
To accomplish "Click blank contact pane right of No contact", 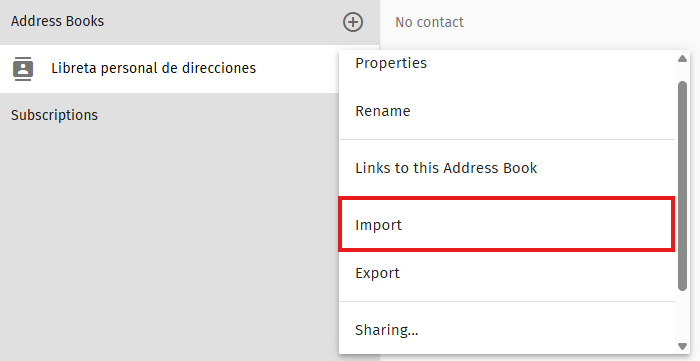I will click(580, 22).
